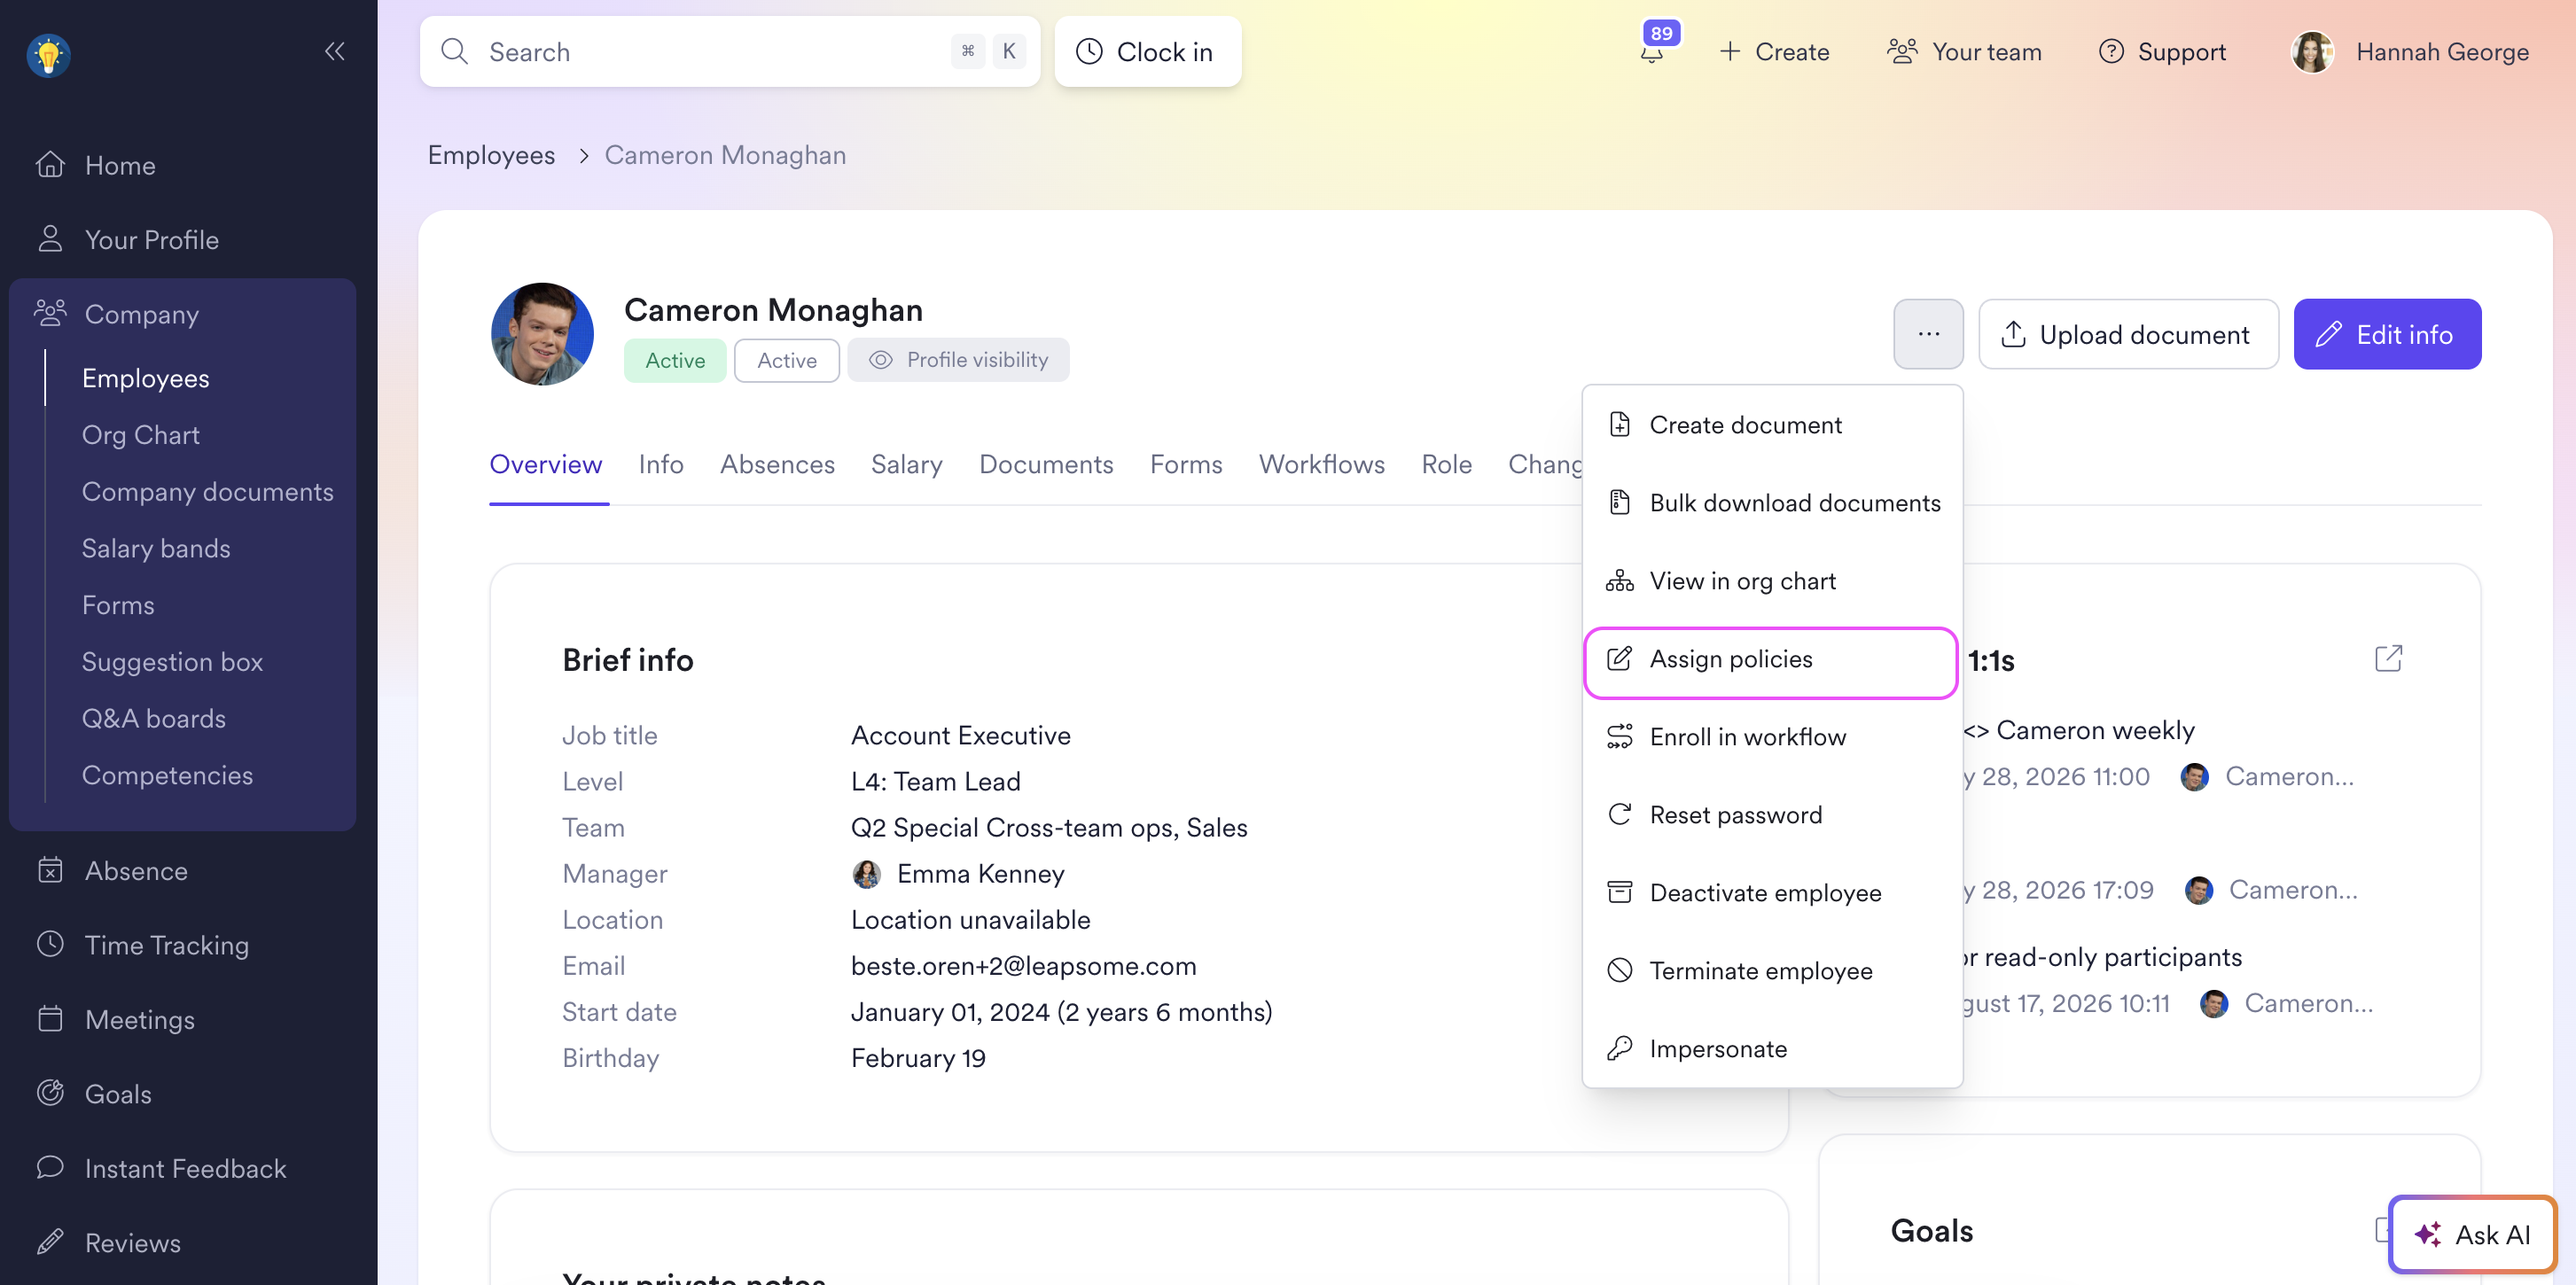The width and height of the screenshot is (2576, 1285).
Task: Select Deactivate employee
Action: click(x=1772, y=892)
